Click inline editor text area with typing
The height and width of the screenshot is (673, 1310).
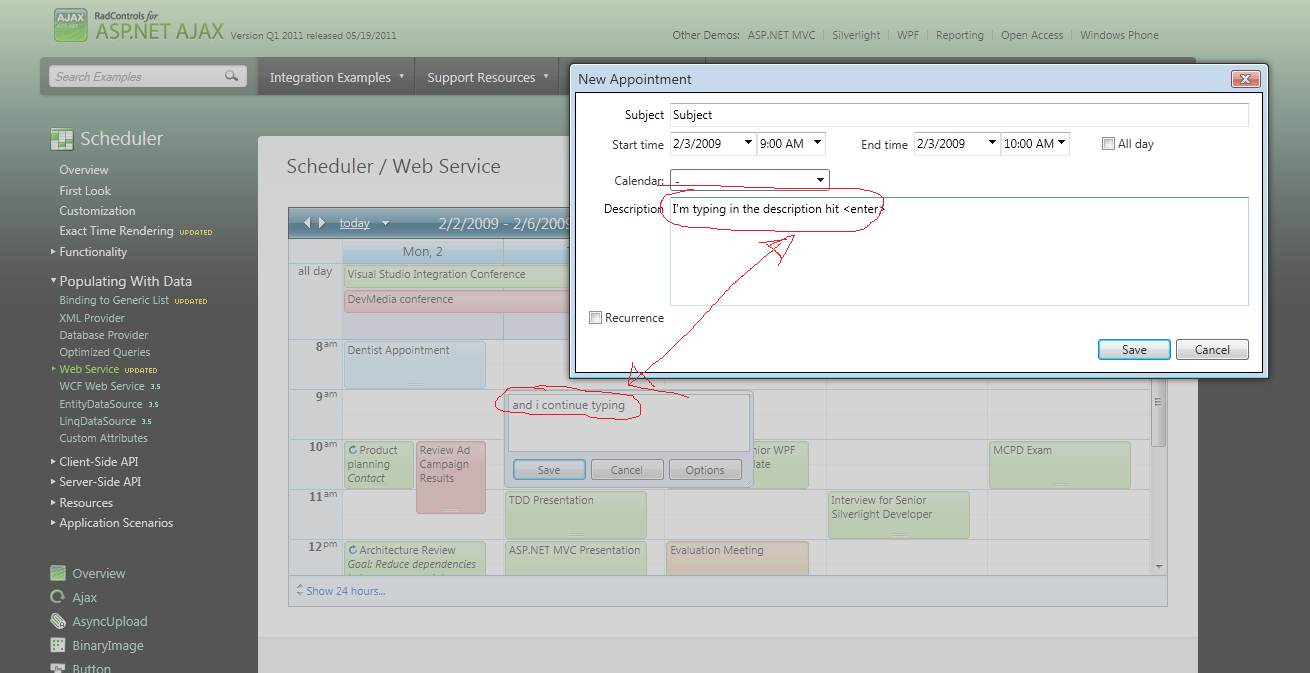629,423
